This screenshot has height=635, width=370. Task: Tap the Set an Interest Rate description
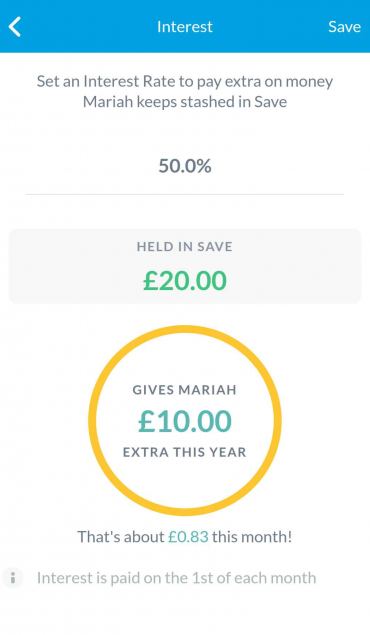tap(185, 91)
